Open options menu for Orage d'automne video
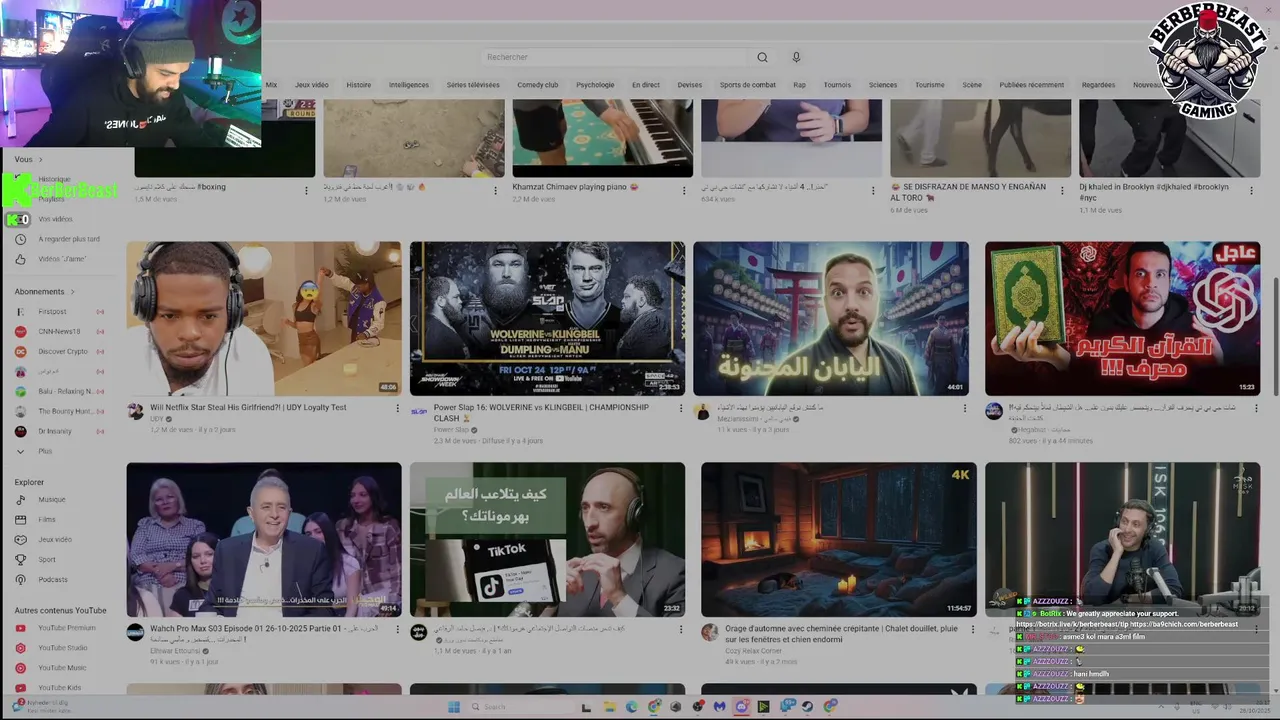1280x720 pixels. click(x=972, y=629)
